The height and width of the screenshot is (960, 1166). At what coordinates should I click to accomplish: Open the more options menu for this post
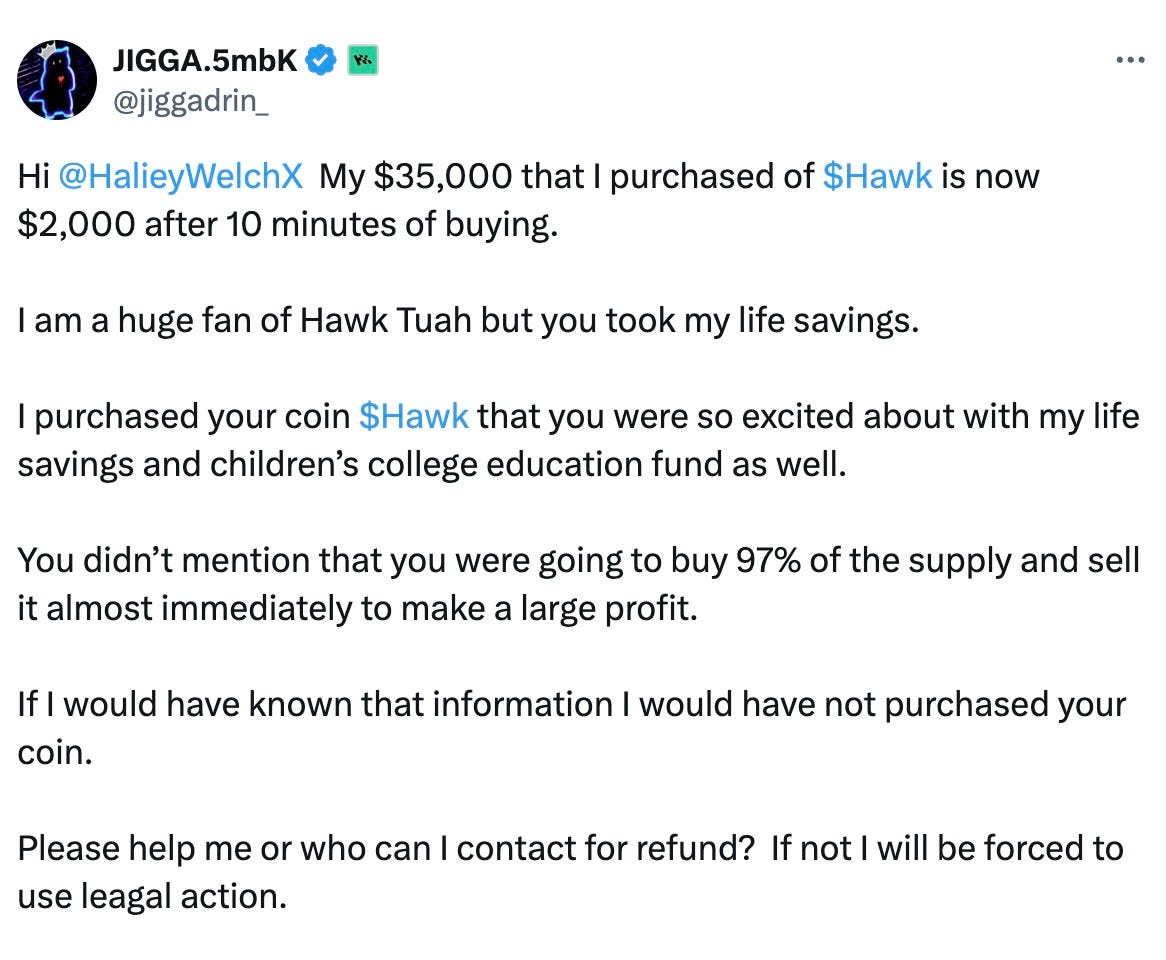pos(1130,58)
